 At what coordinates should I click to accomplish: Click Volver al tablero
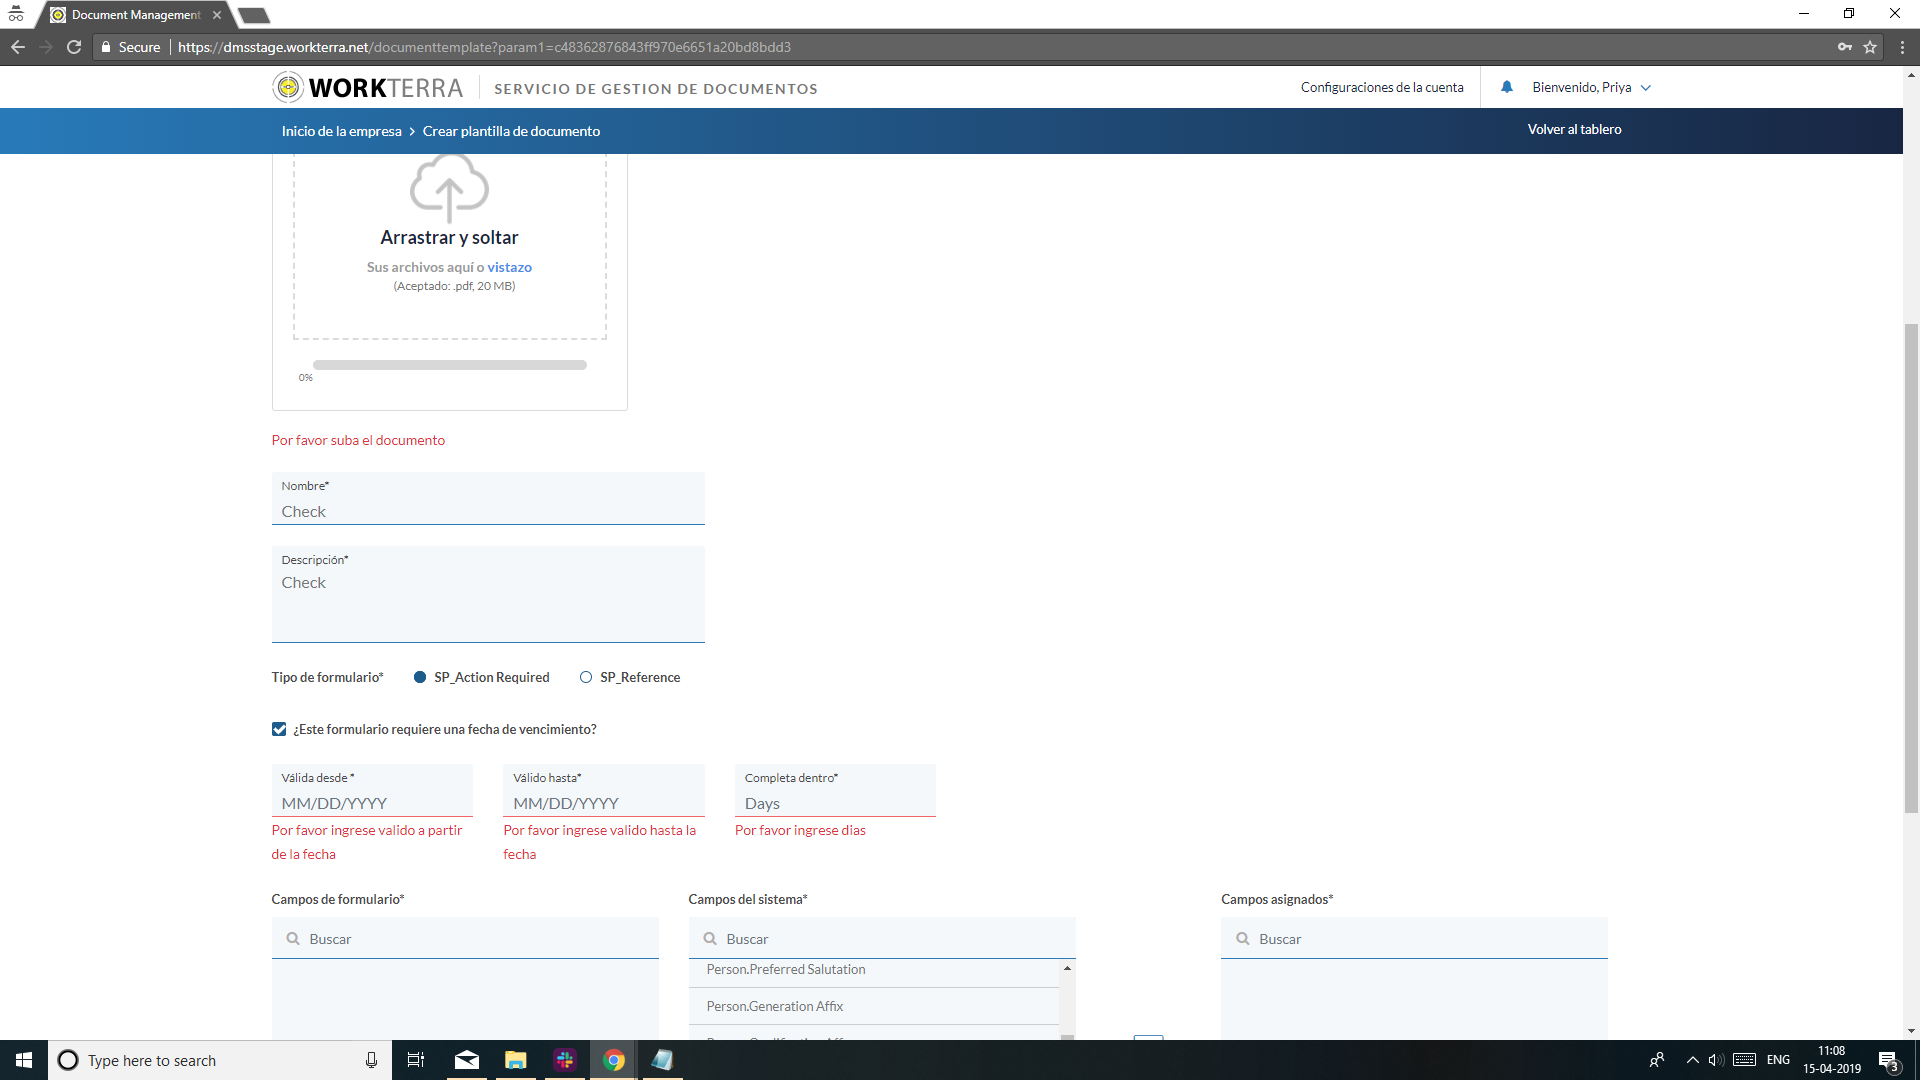pyautogui.click(x=1574, y=129)
